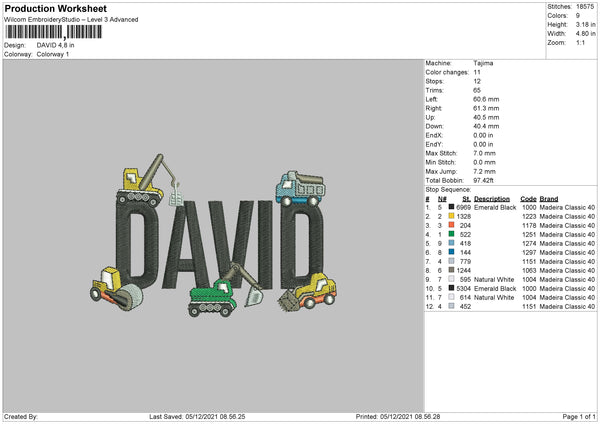Click the Max Stitch value '7.0 mm'
Screen dimensions: 600x424
tap(484, 153)
